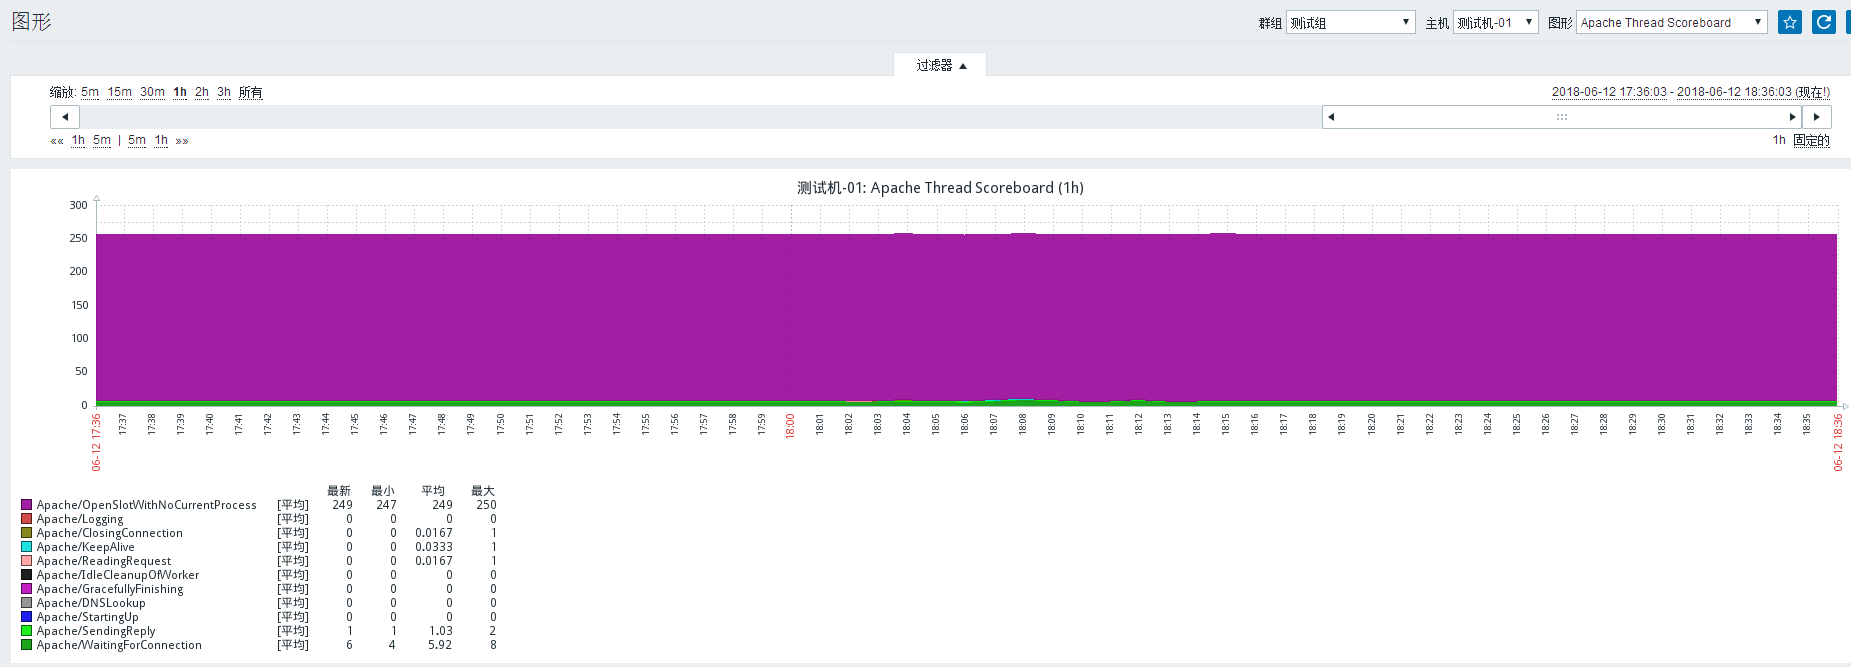This screenshot has width=1851, height=667.
Task: Click the Apache/ReadingRequest legend label
Action: [104, 561]
